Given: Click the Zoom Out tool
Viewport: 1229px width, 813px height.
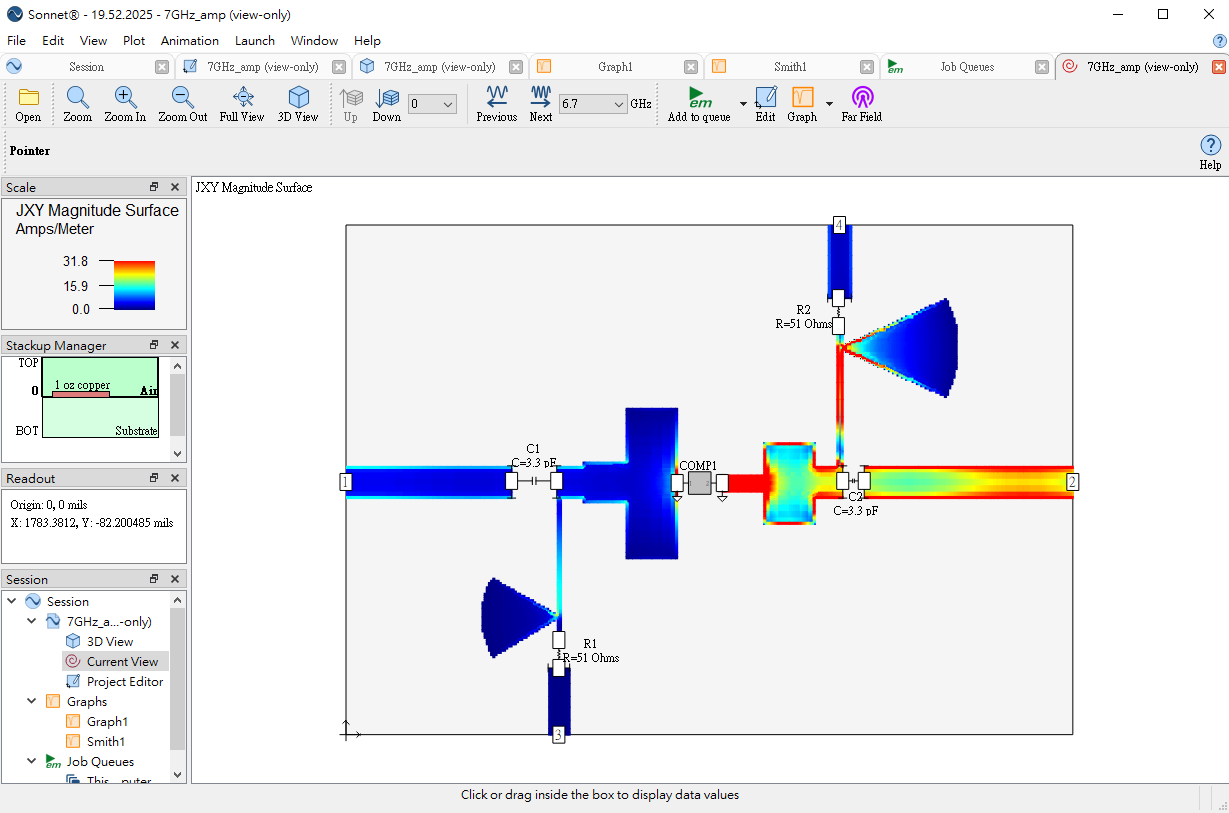Looking at the screenshot, I should coord(182,97).
